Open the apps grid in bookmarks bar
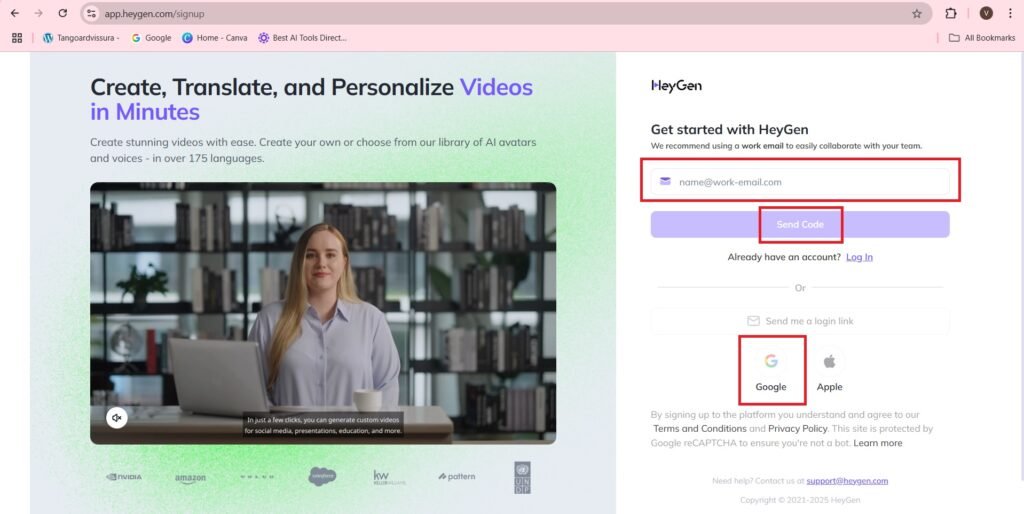 pos(17,38)
